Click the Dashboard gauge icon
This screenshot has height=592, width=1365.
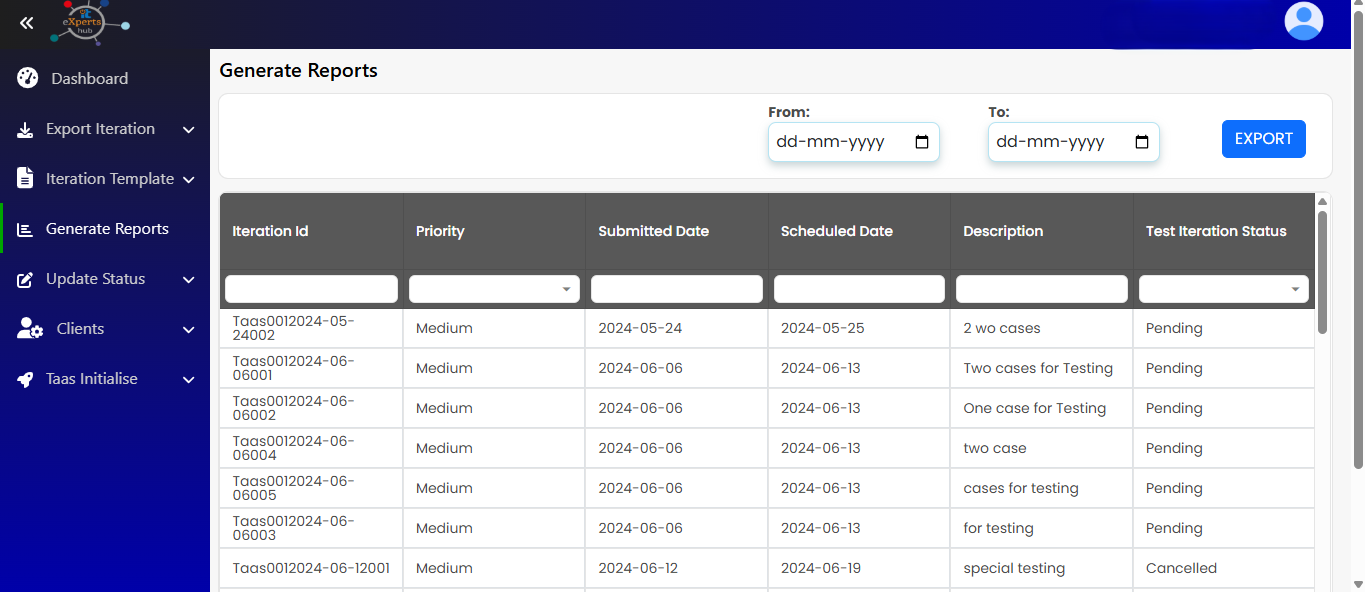pos(27,79)
